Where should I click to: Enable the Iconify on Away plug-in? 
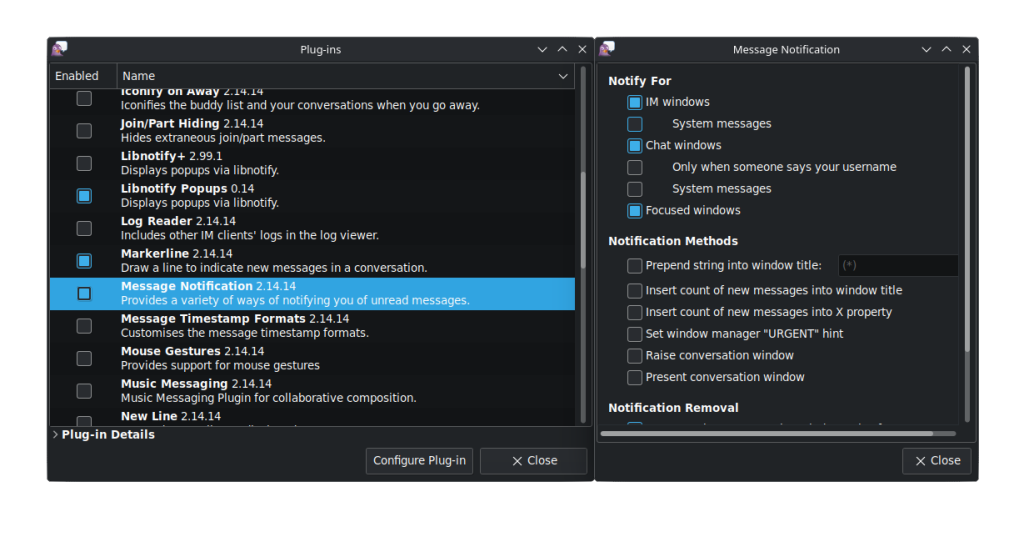tap(84, 98)
